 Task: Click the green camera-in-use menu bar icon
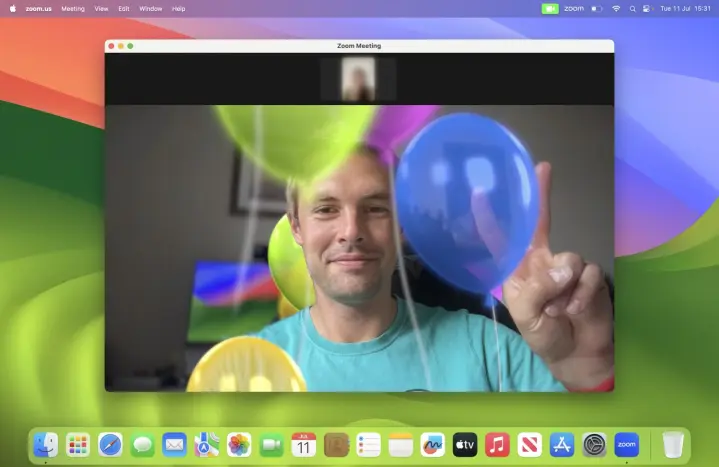550,9
